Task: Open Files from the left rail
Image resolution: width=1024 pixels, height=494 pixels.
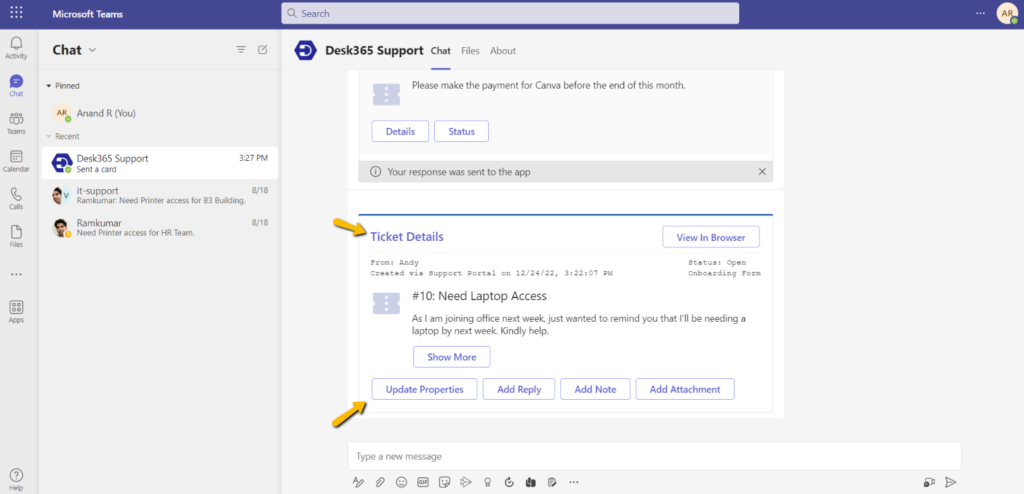Action: click(16, 237)
